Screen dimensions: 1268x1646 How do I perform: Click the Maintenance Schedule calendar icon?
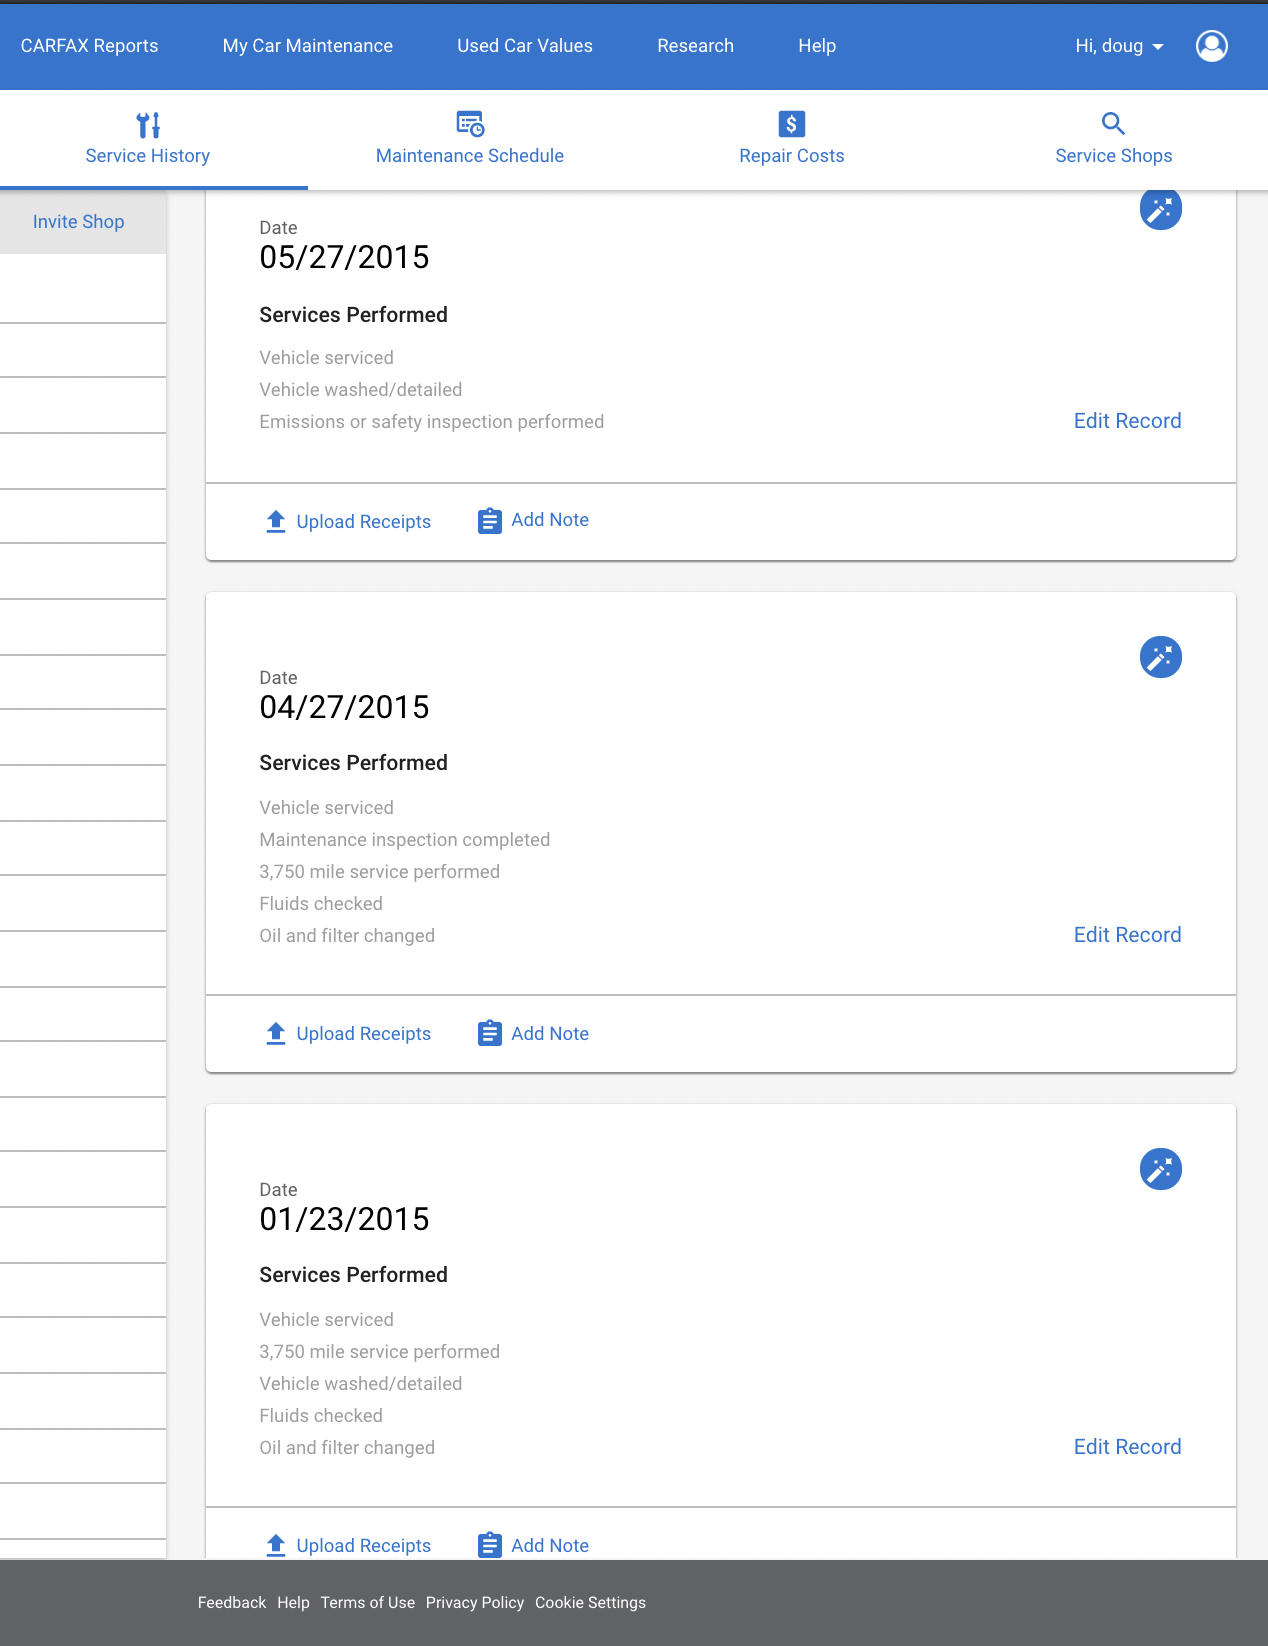pos(470,124)
